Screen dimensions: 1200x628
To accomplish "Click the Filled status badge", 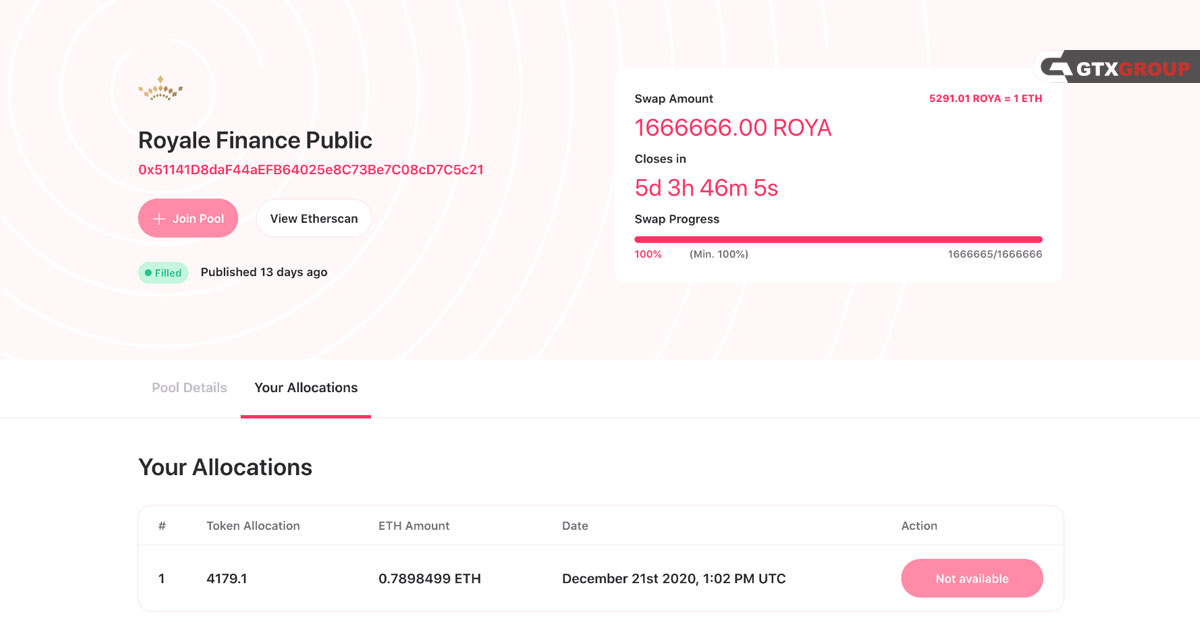I will [x=163, y=273].
